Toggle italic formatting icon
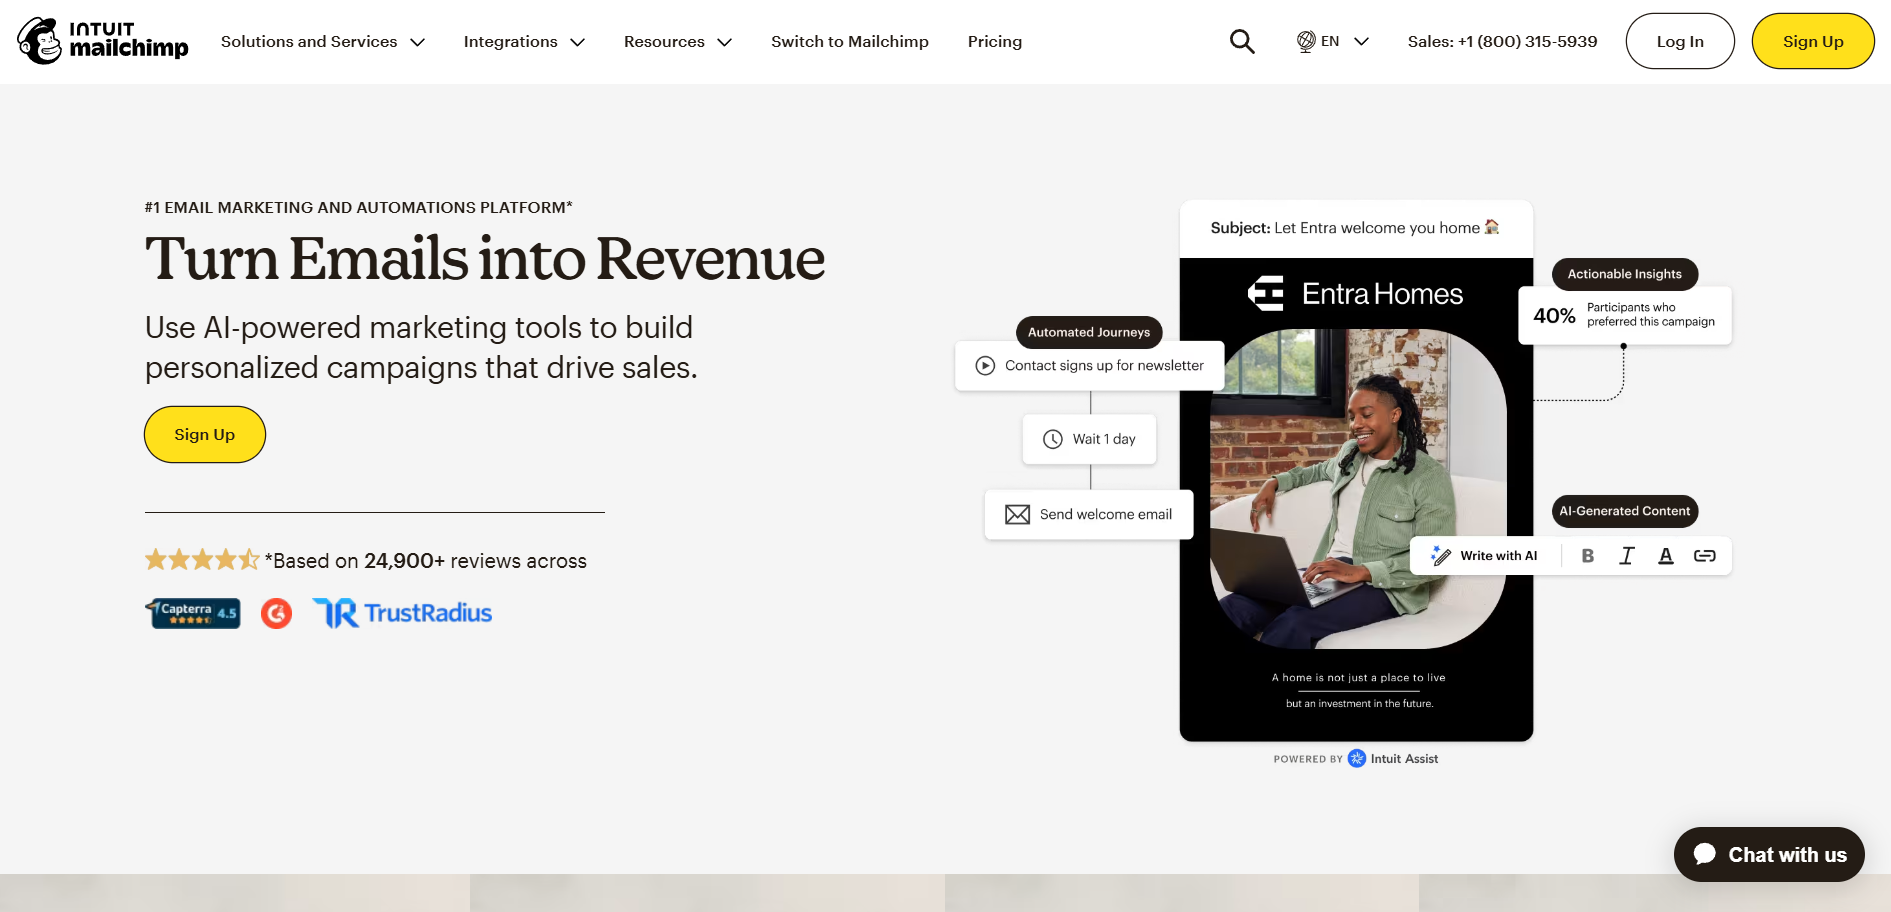Viewport: 1891px width, 912px height. [1627, 556]
